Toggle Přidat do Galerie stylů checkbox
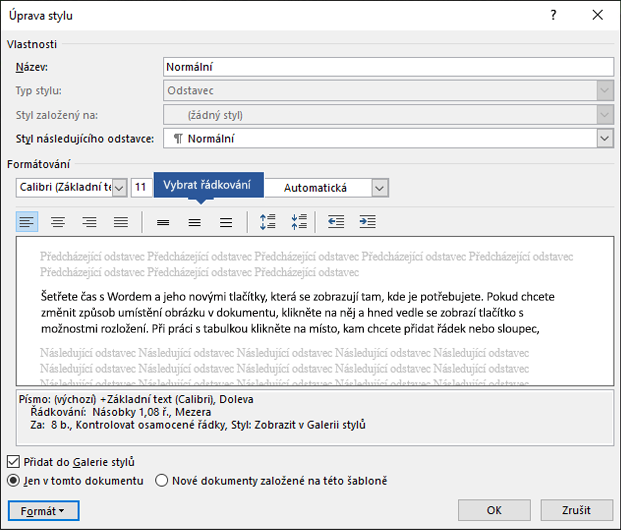 point(13,461)
